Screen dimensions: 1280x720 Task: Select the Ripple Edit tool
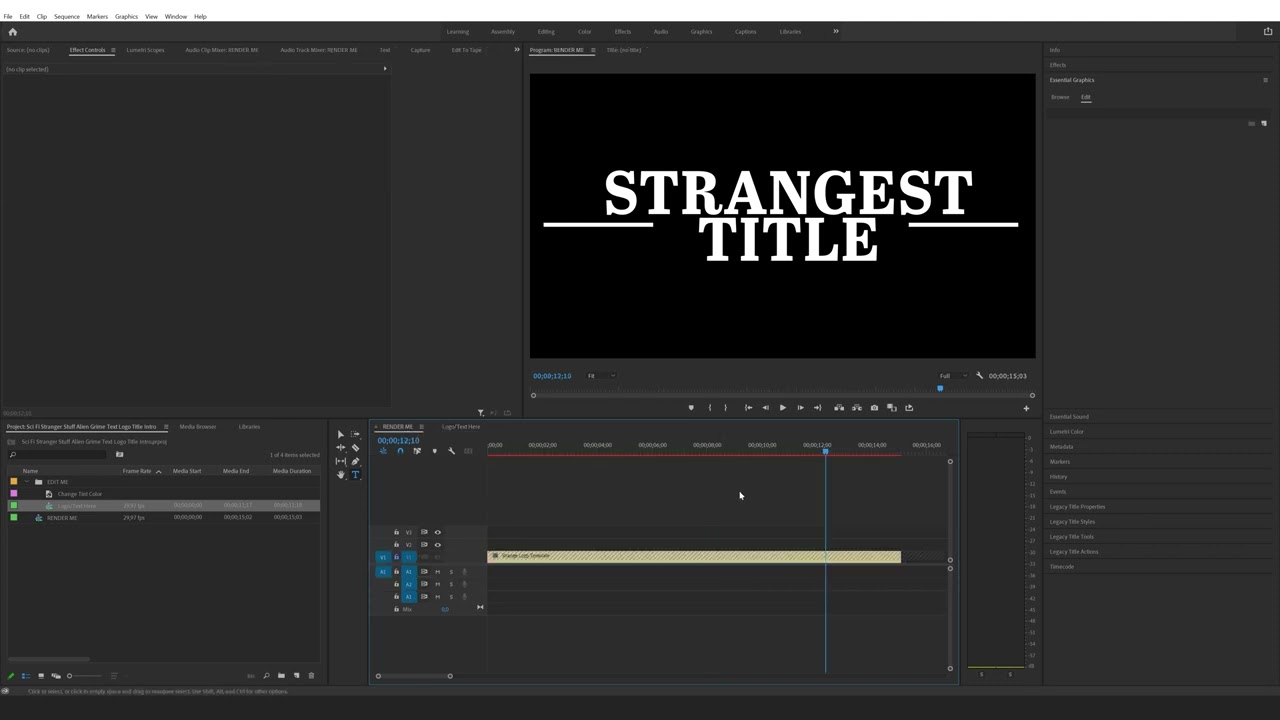point(340,447)
